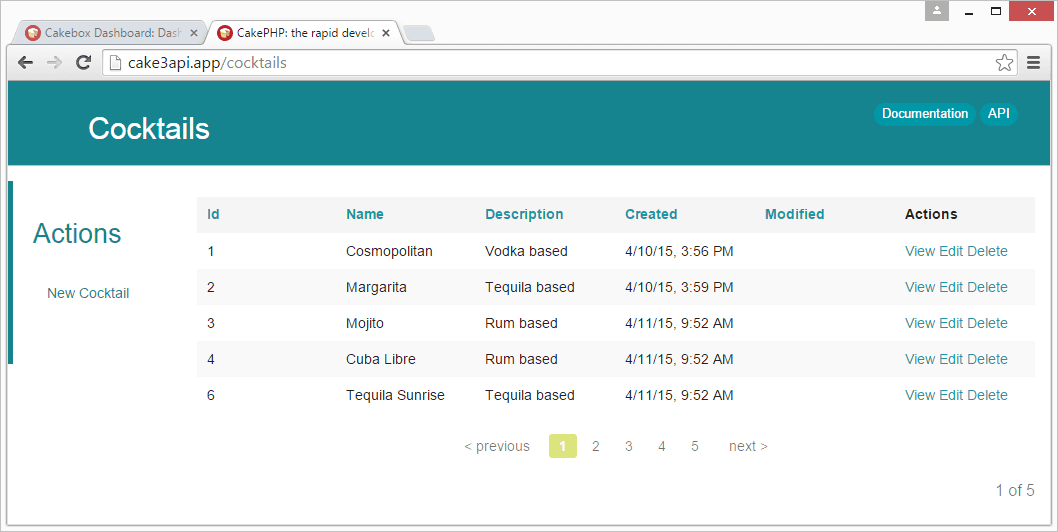Image resolution: width=1058 pixels, height=532 pixels.
Task: Click the API button in header
Action: point(998,114)
